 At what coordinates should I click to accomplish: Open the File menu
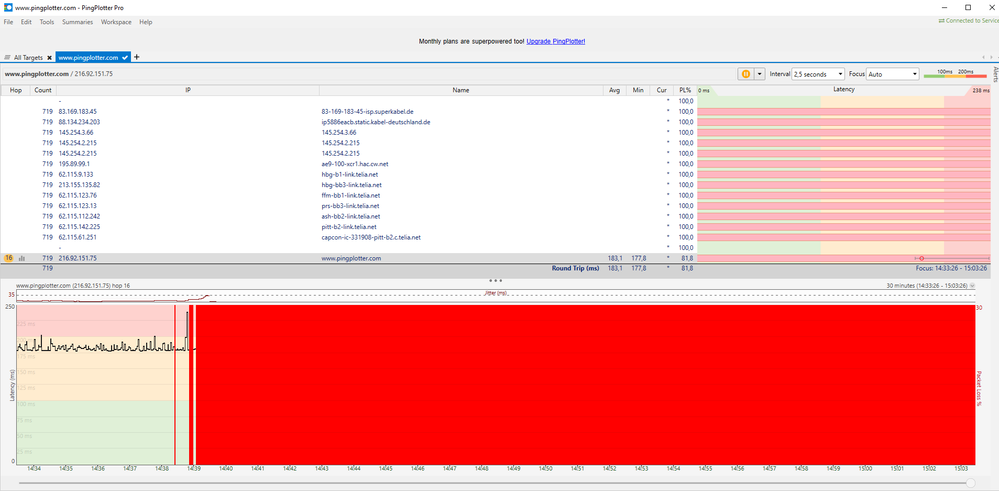coord(8,22)
